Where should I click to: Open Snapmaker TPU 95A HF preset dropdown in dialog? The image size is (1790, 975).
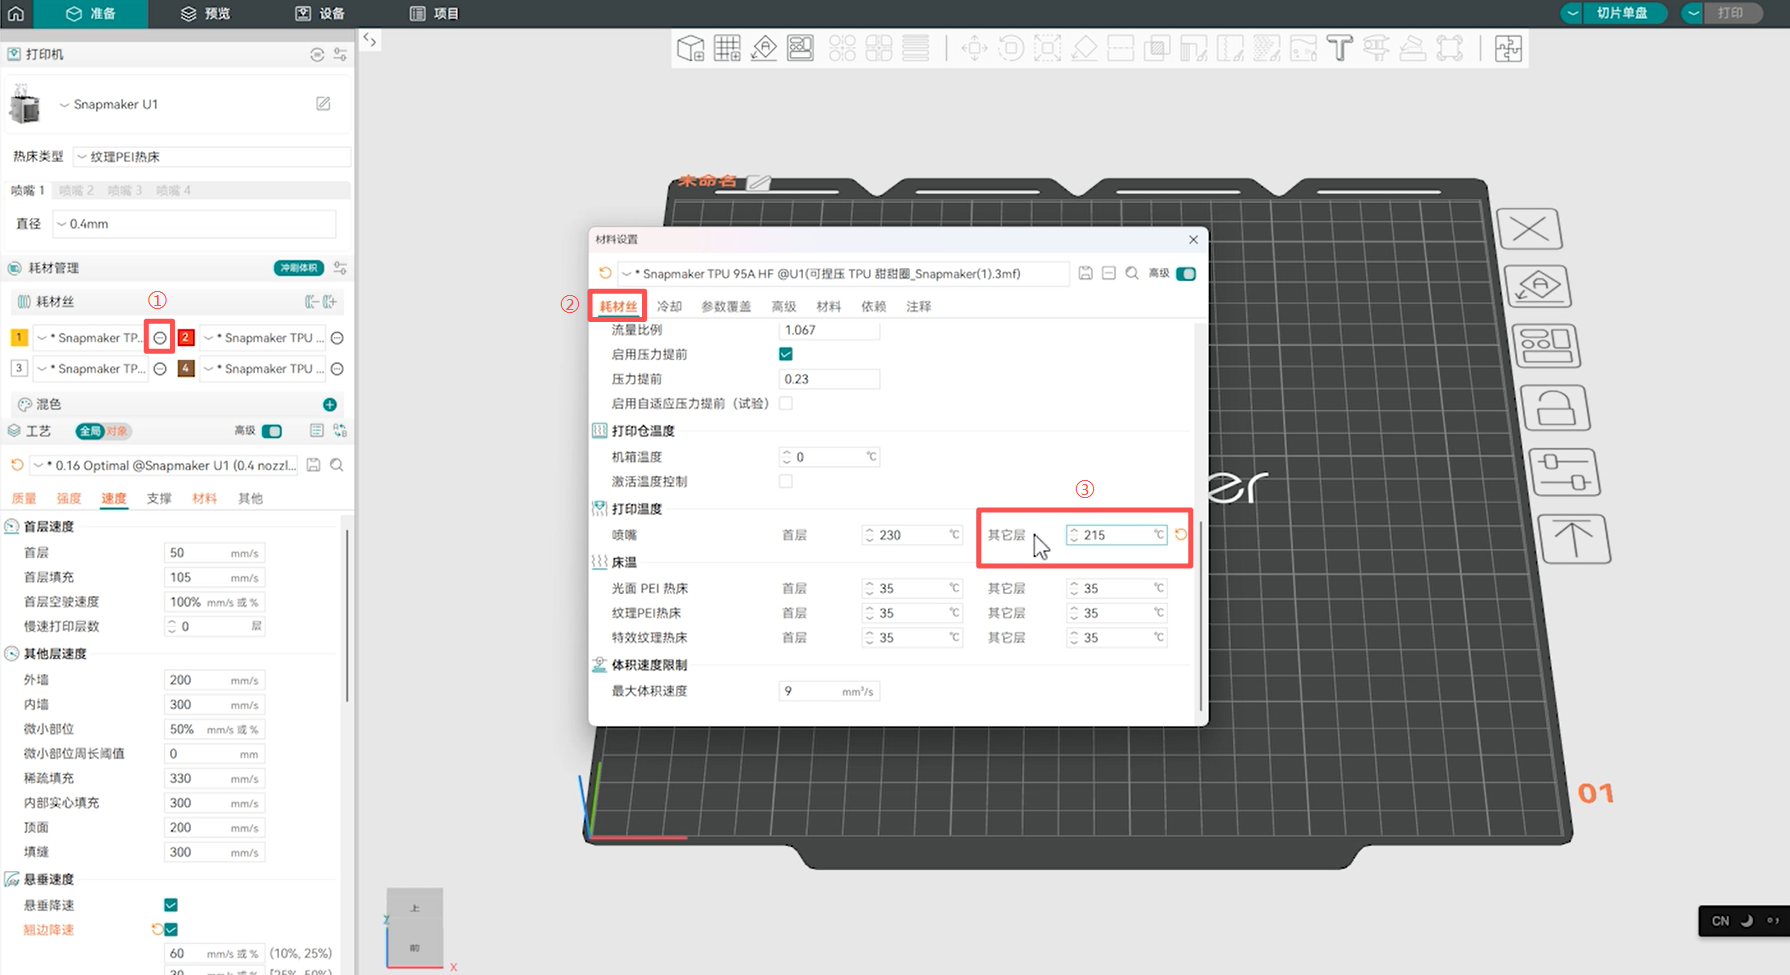click(x=843, y=273)
